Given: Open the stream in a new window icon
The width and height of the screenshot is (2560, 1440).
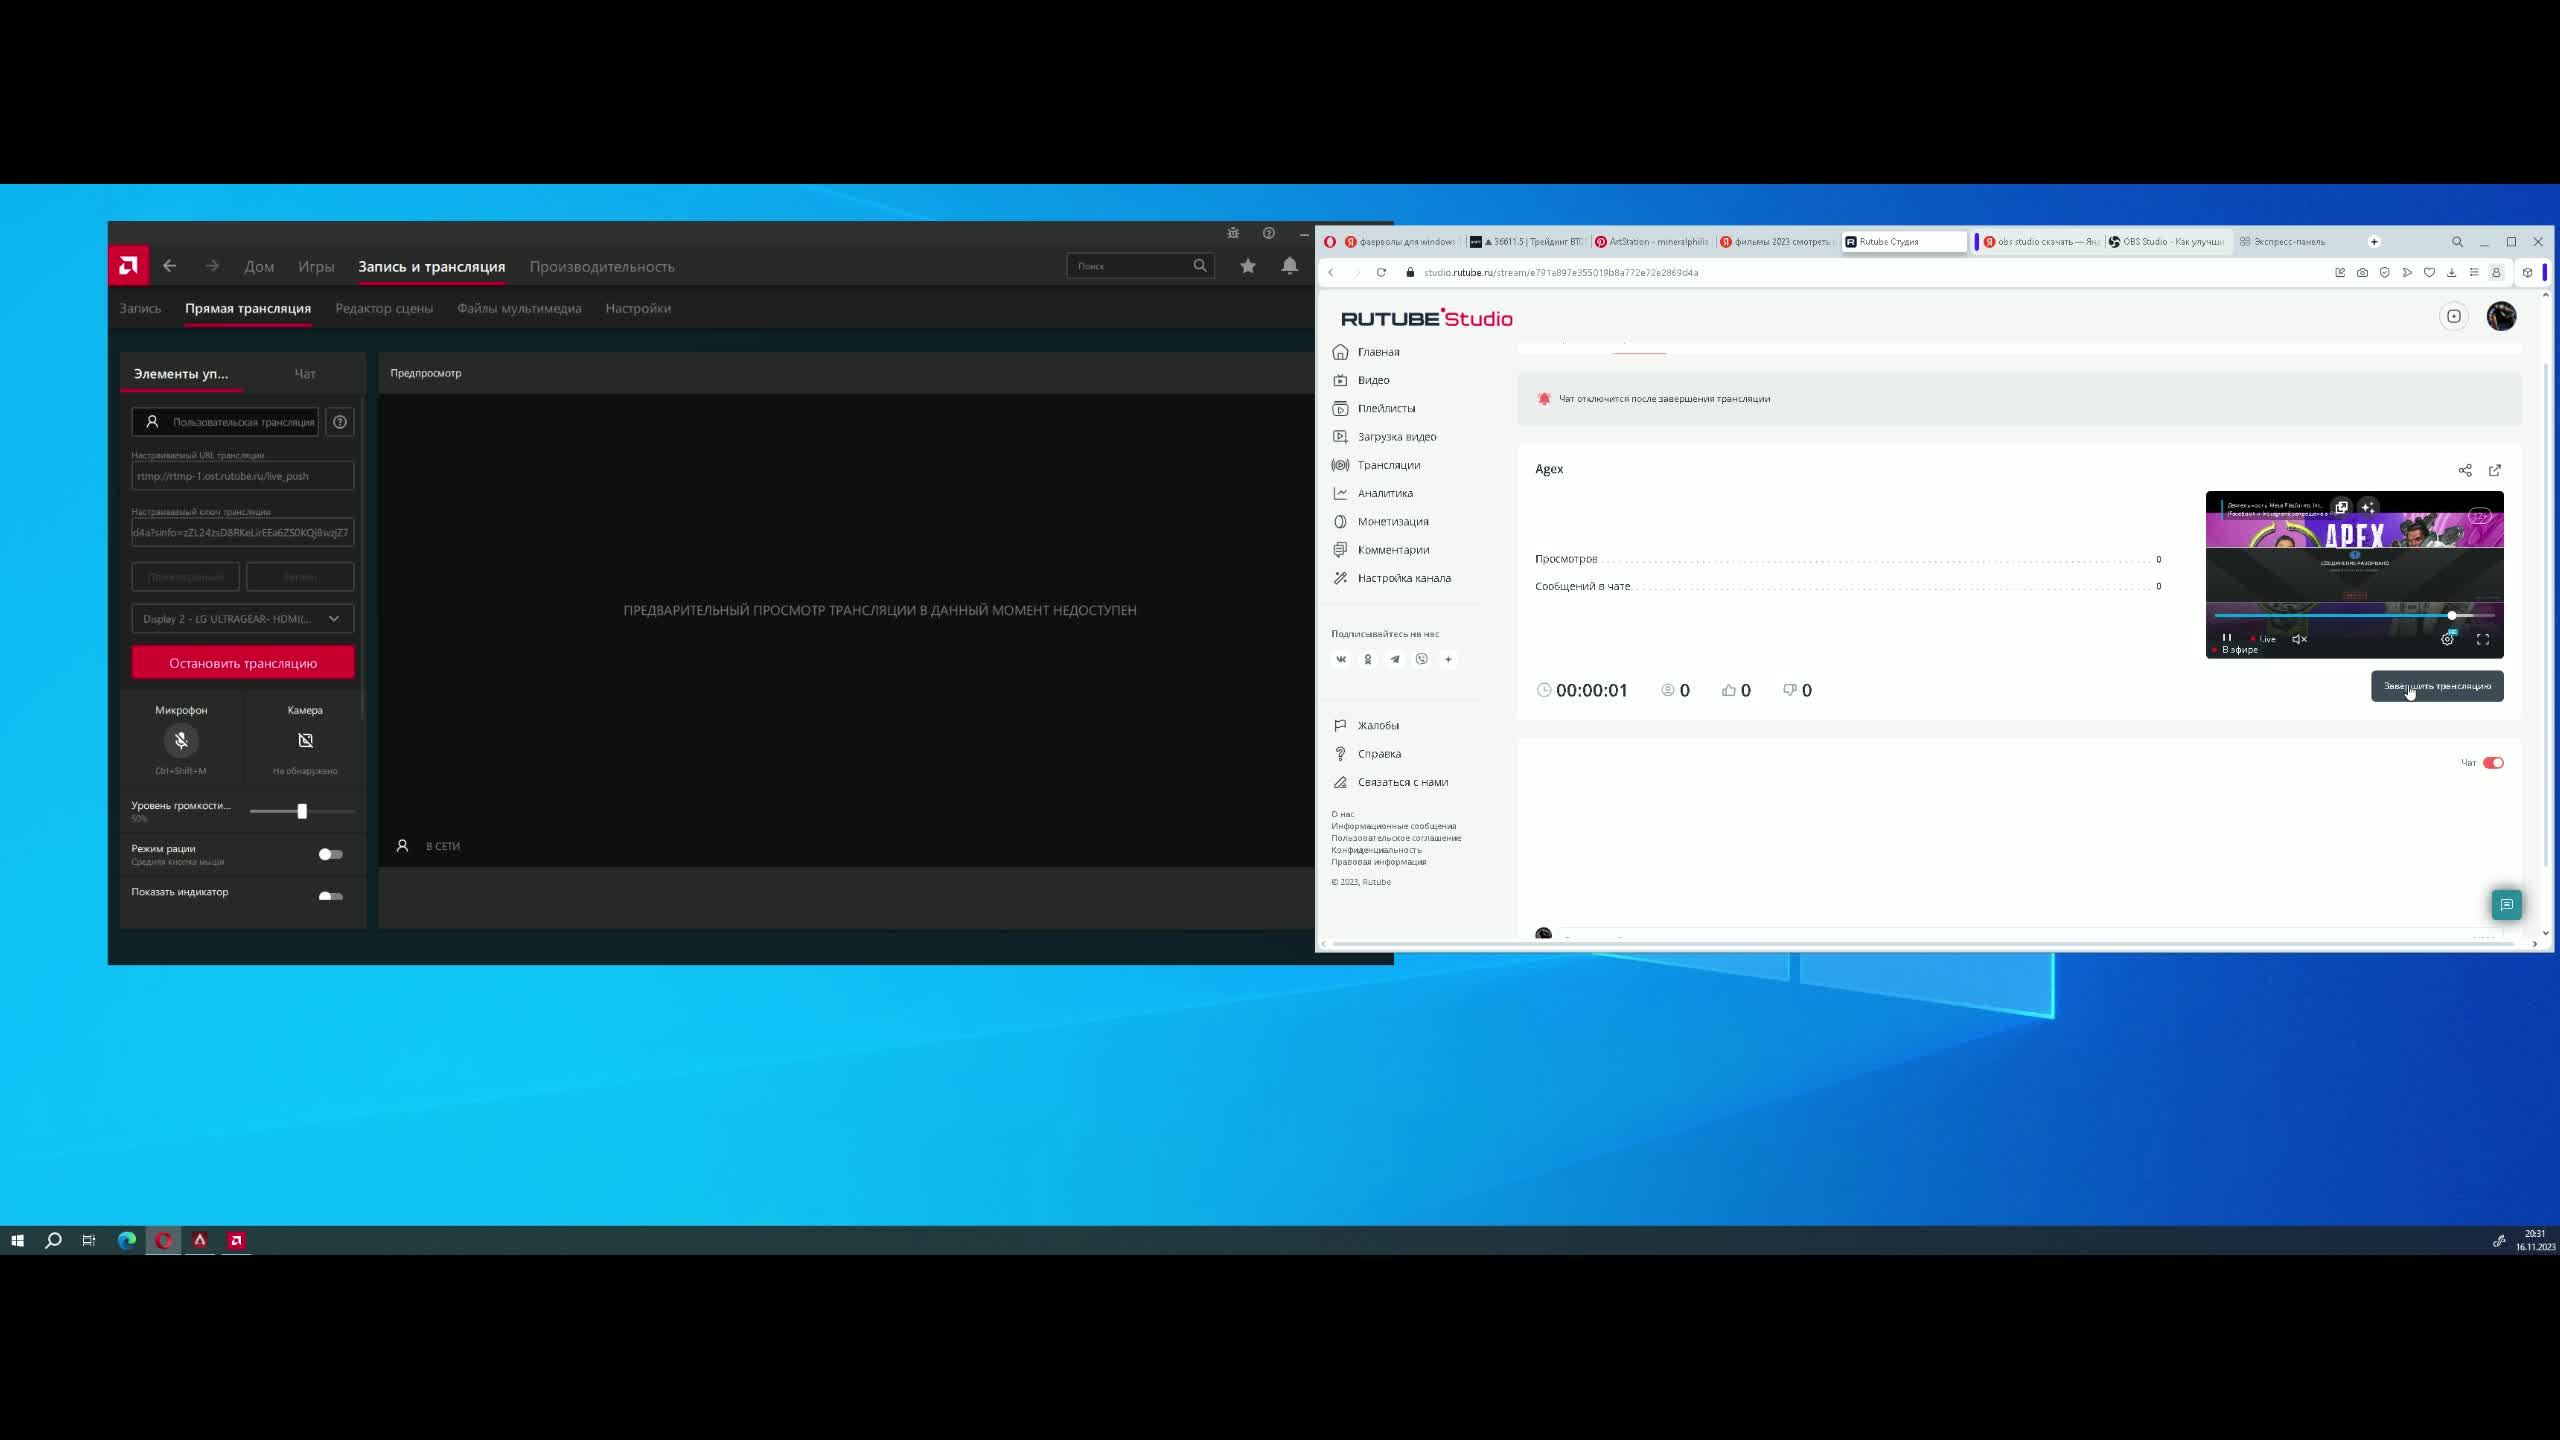Looking at the screenshot, I should coord(2495,470).
